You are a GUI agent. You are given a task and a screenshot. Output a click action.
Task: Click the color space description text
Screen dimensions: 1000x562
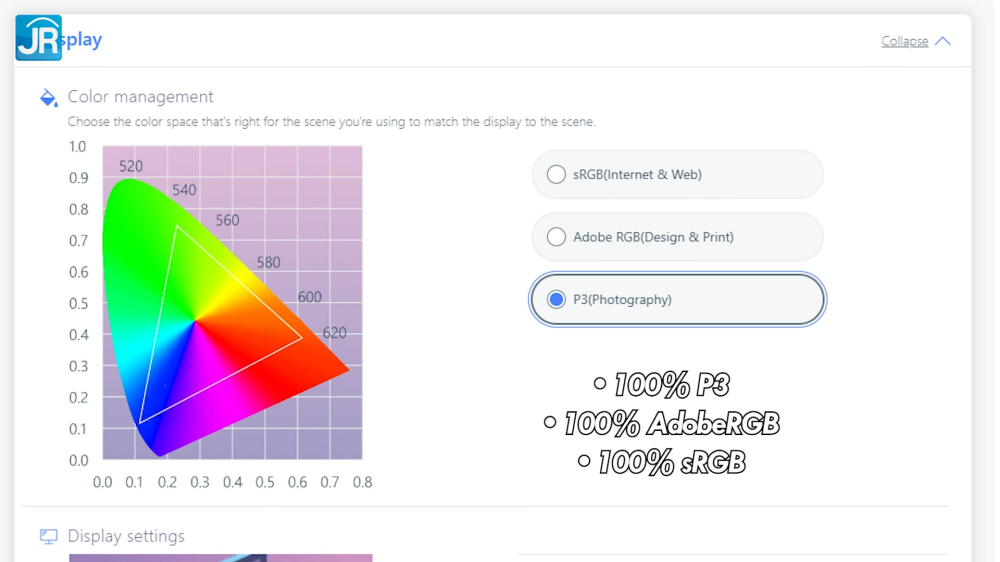click(331, 122)
